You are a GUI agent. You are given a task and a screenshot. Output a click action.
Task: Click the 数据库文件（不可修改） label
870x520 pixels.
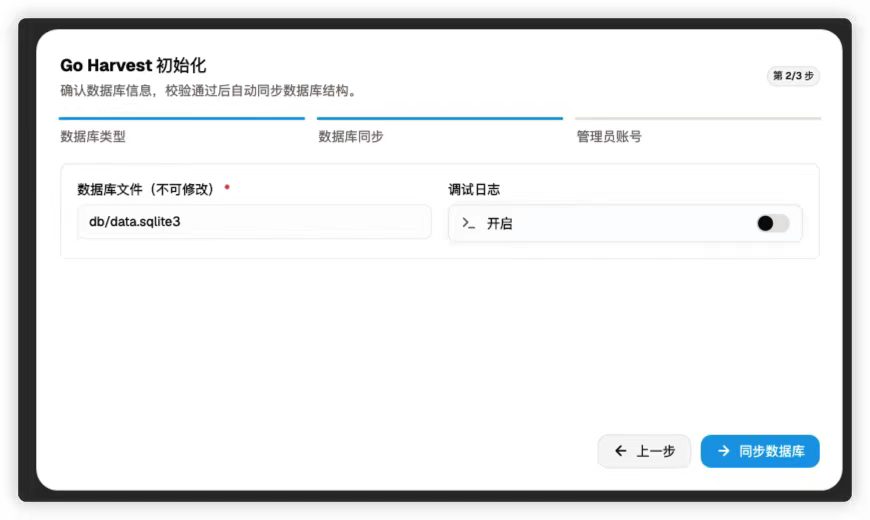coord(145,189)
